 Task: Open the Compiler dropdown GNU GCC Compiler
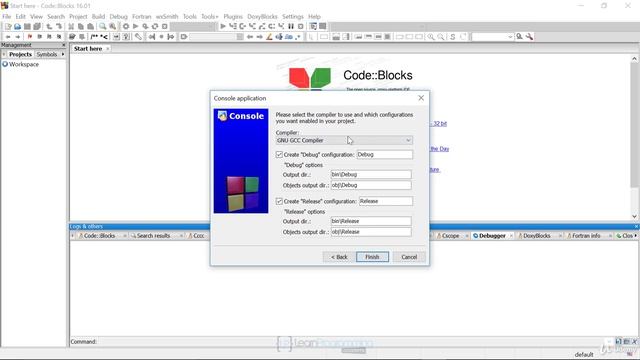(x=344, y=140)
